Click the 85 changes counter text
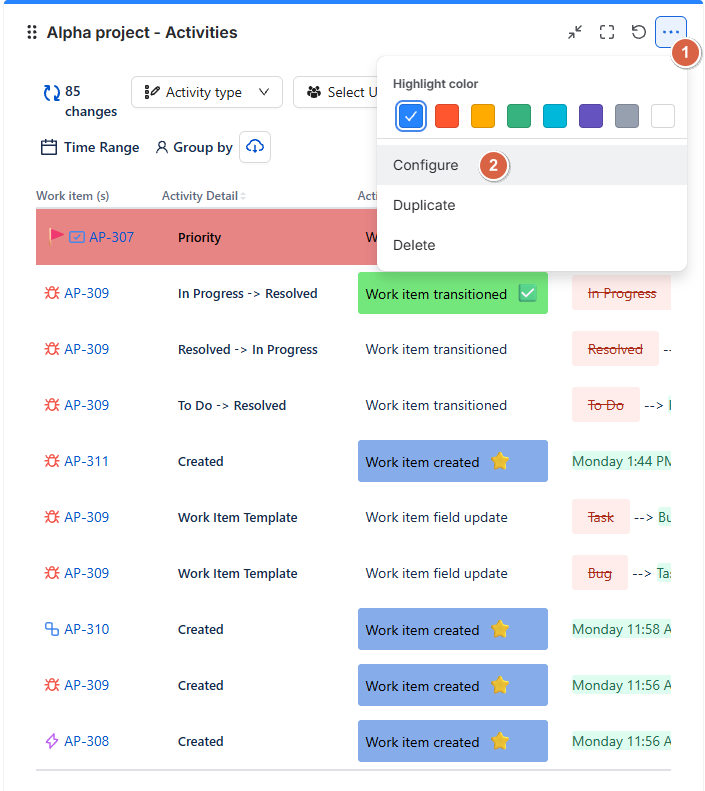Screen dimensions: 705x791 (x=91, y=101)
